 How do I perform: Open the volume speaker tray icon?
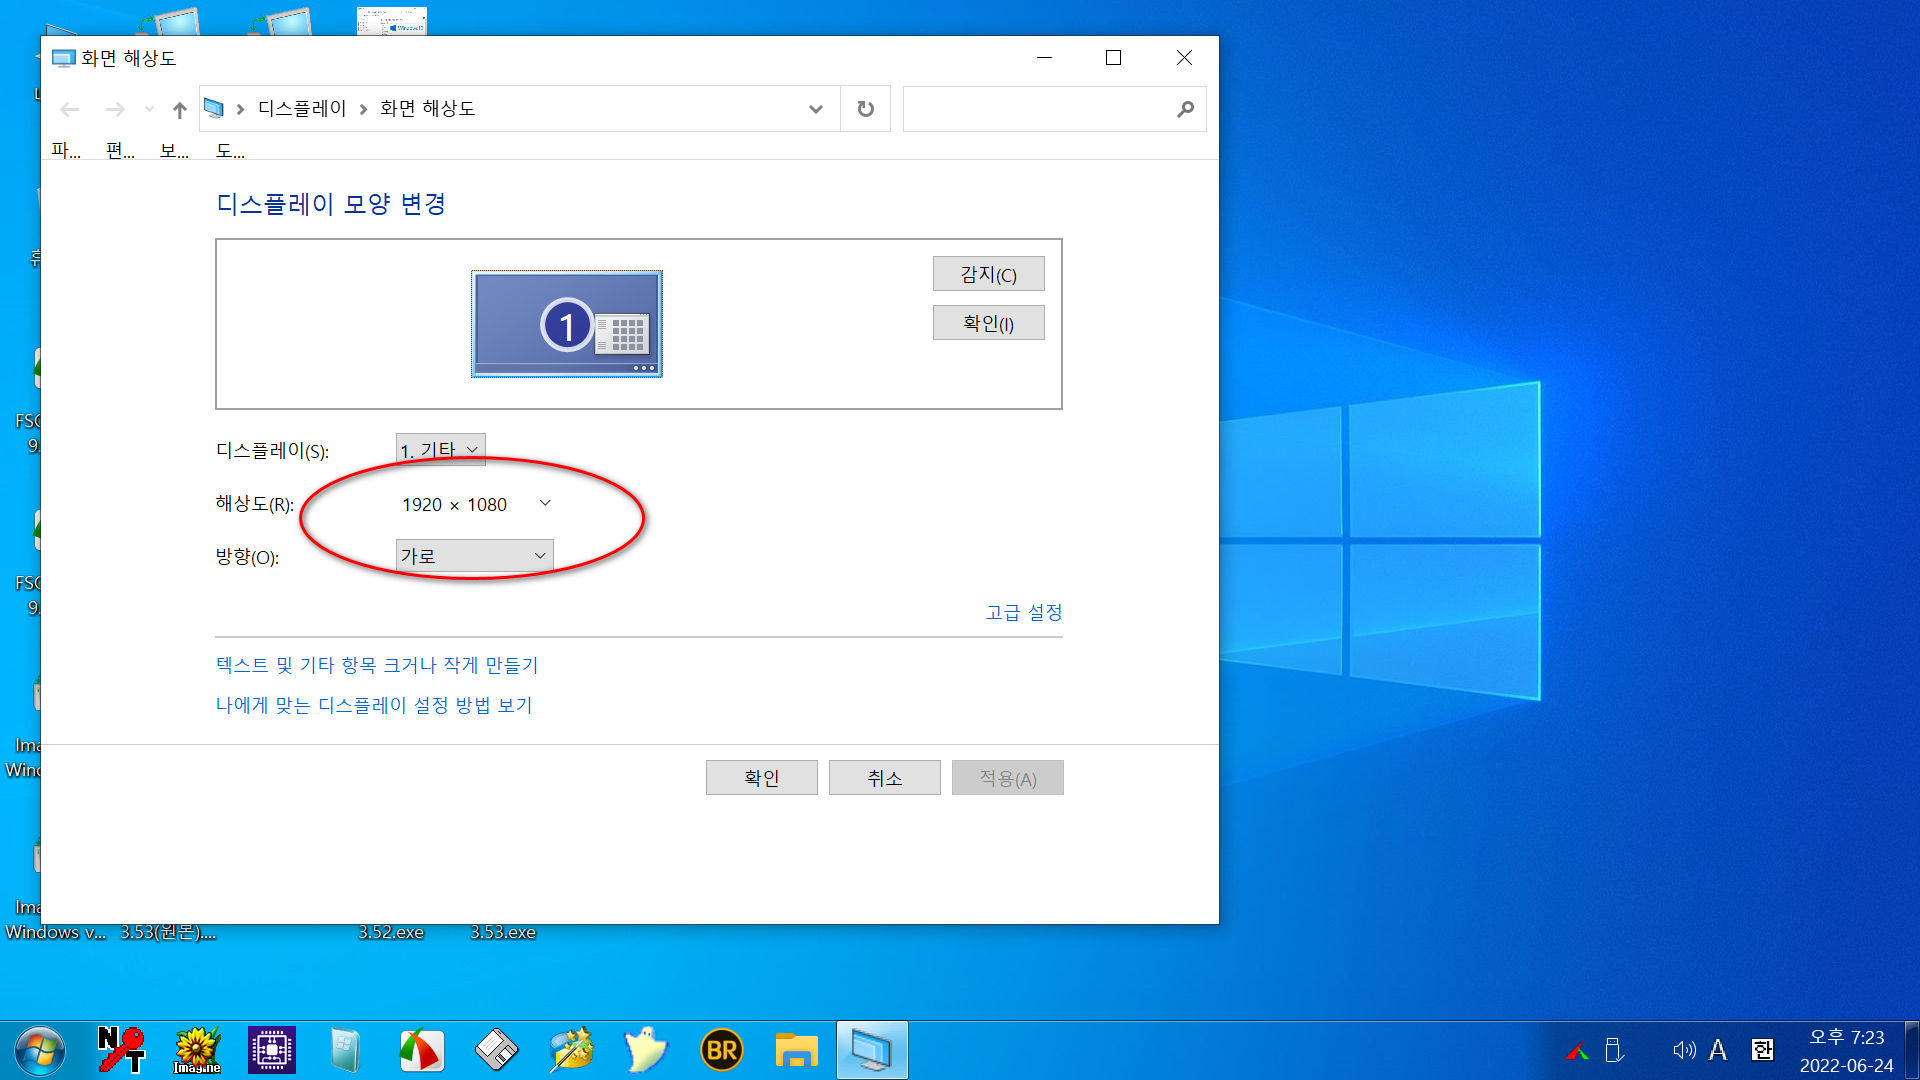tap(1684, 1050)
